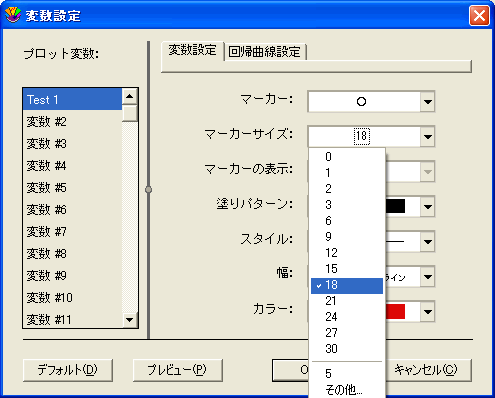Click the panel splitter handle

click(x=149, y=190)
